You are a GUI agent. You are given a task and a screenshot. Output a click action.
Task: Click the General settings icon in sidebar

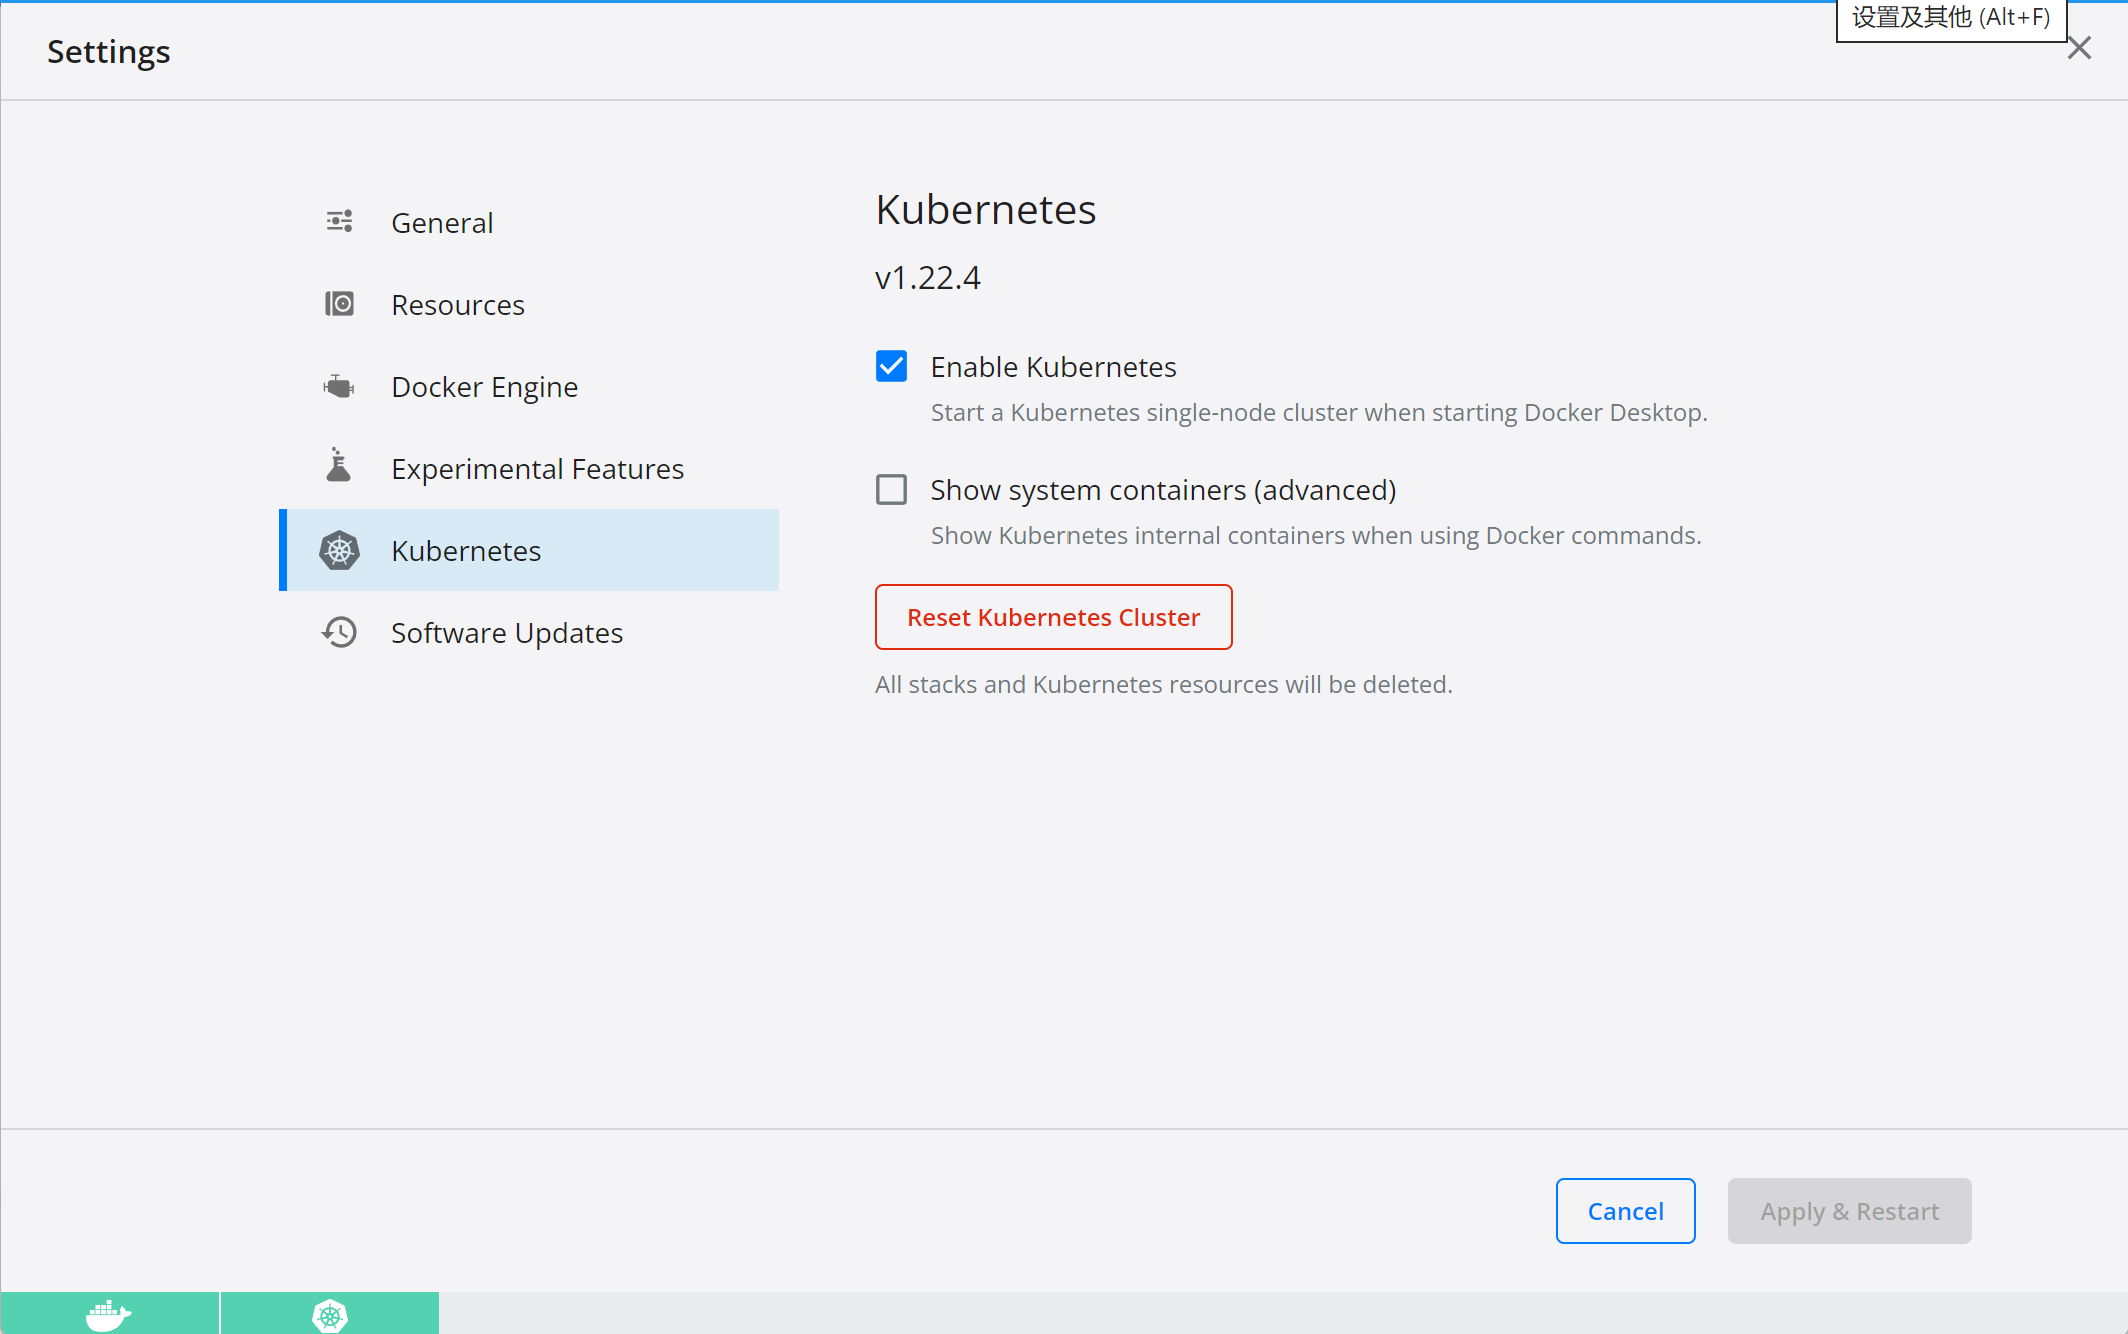click(340, 221)
